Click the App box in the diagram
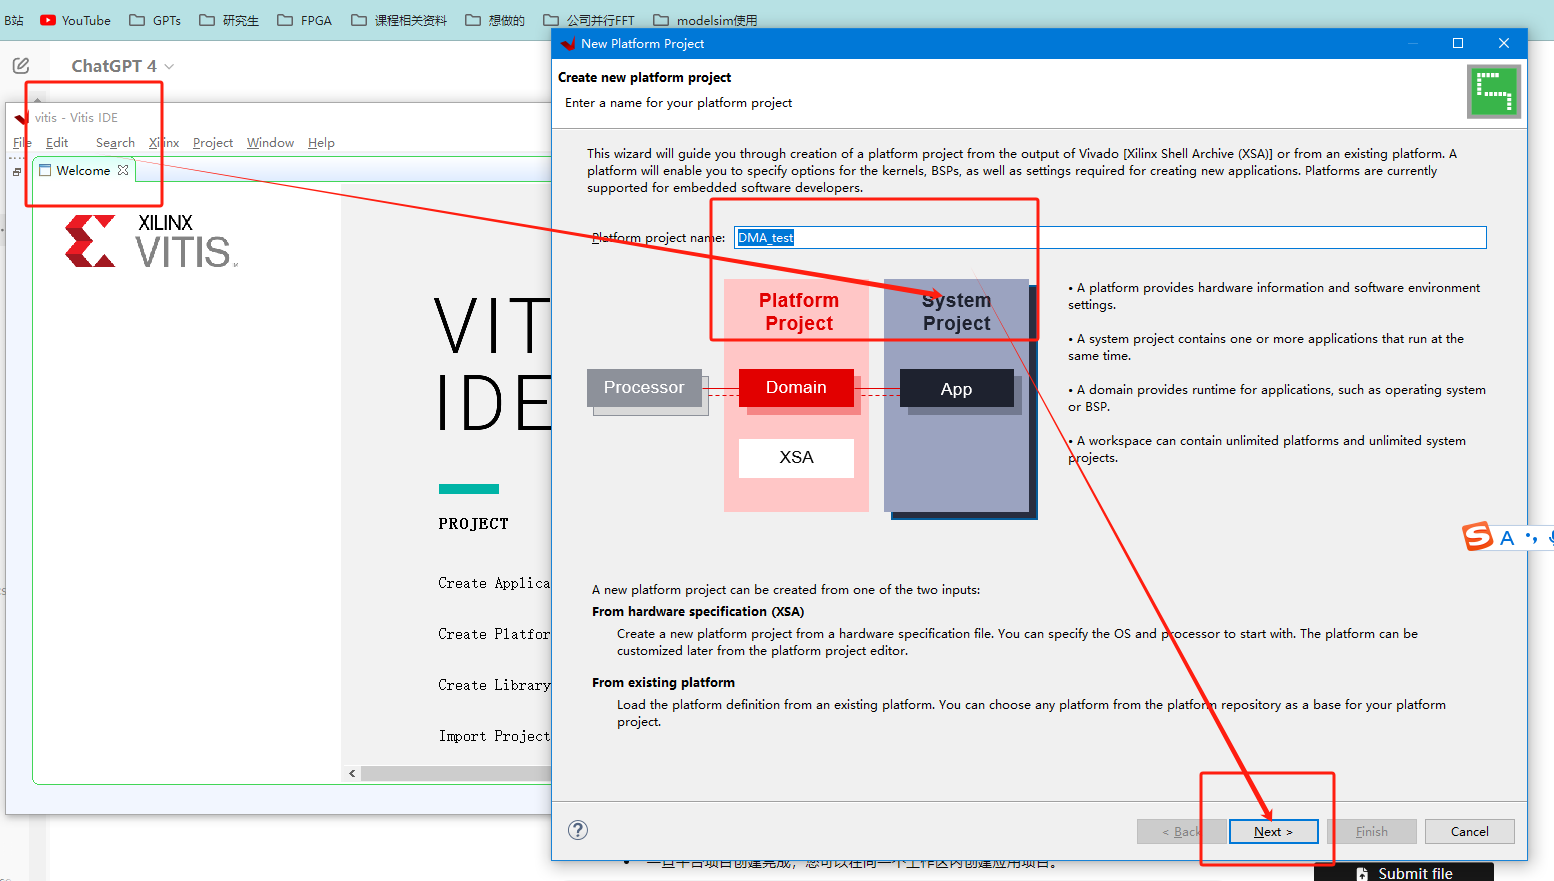This screenshot has width=1554, height=881. point(956,389)
